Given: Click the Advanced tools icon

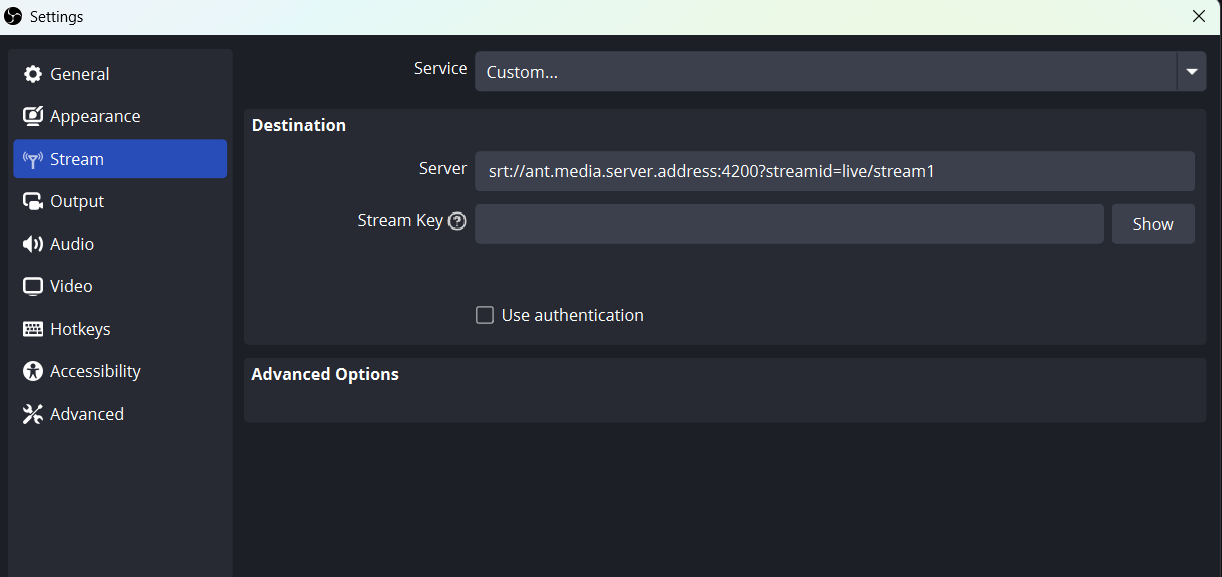Looking at the screenshot, I should pyautogui.click(x=33, y=414).
